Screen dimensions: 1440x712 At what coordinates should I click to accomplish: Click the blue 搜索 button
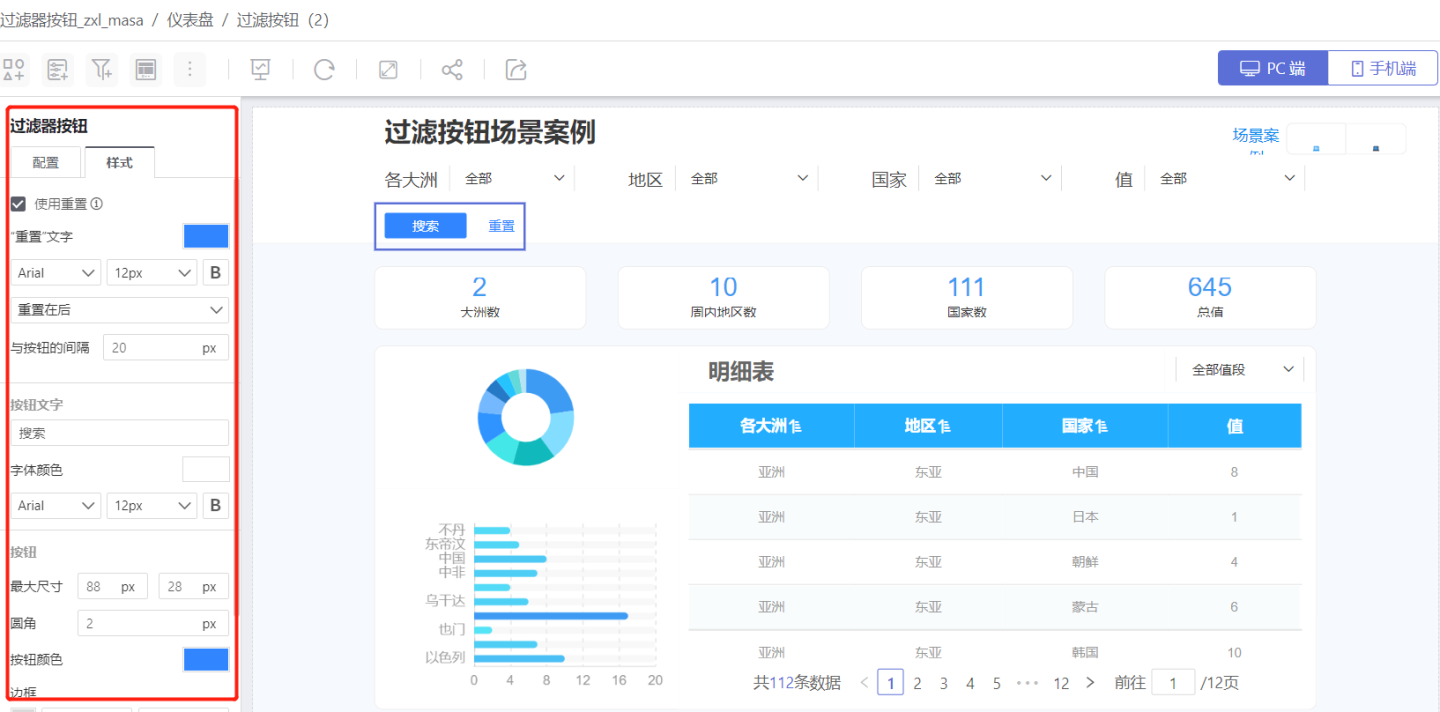(425, 226)
